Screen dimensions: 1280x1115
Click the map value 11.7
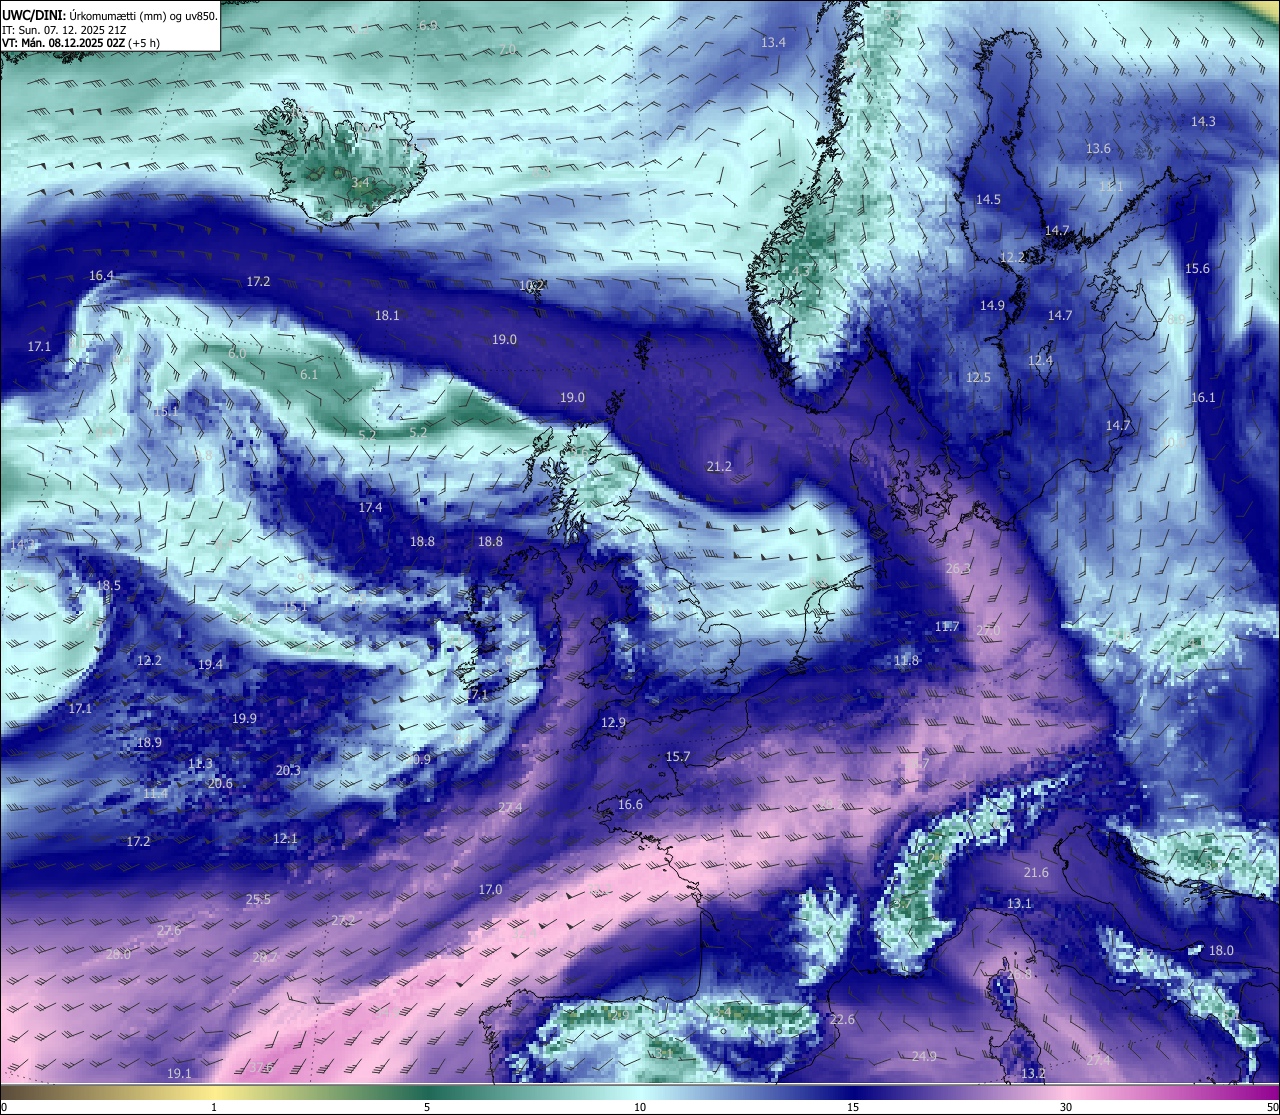947,627
